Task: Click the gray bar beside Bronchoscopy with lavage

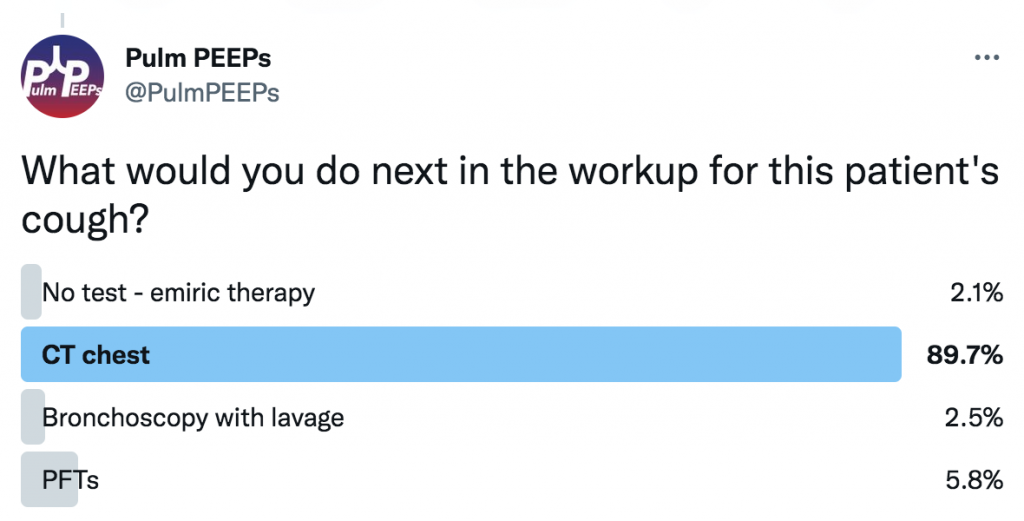Action: tap(33, 417)
